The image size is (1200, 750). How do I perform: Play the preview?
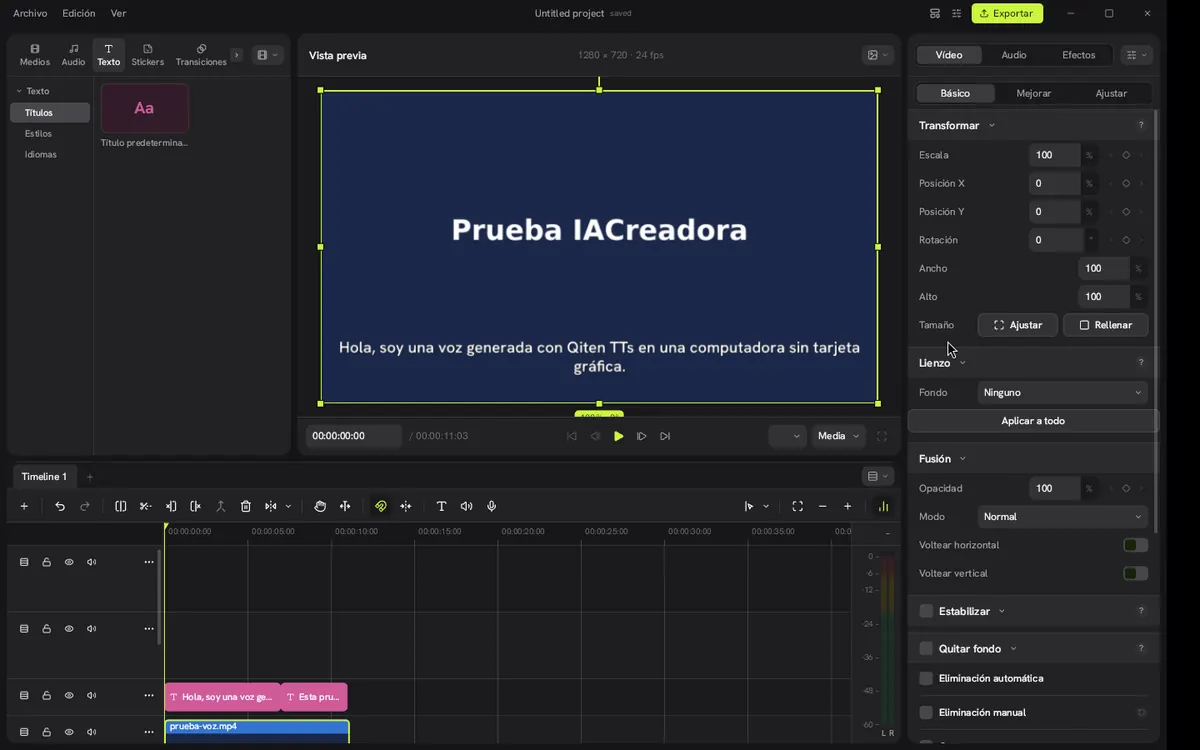[x=618, y=436]
